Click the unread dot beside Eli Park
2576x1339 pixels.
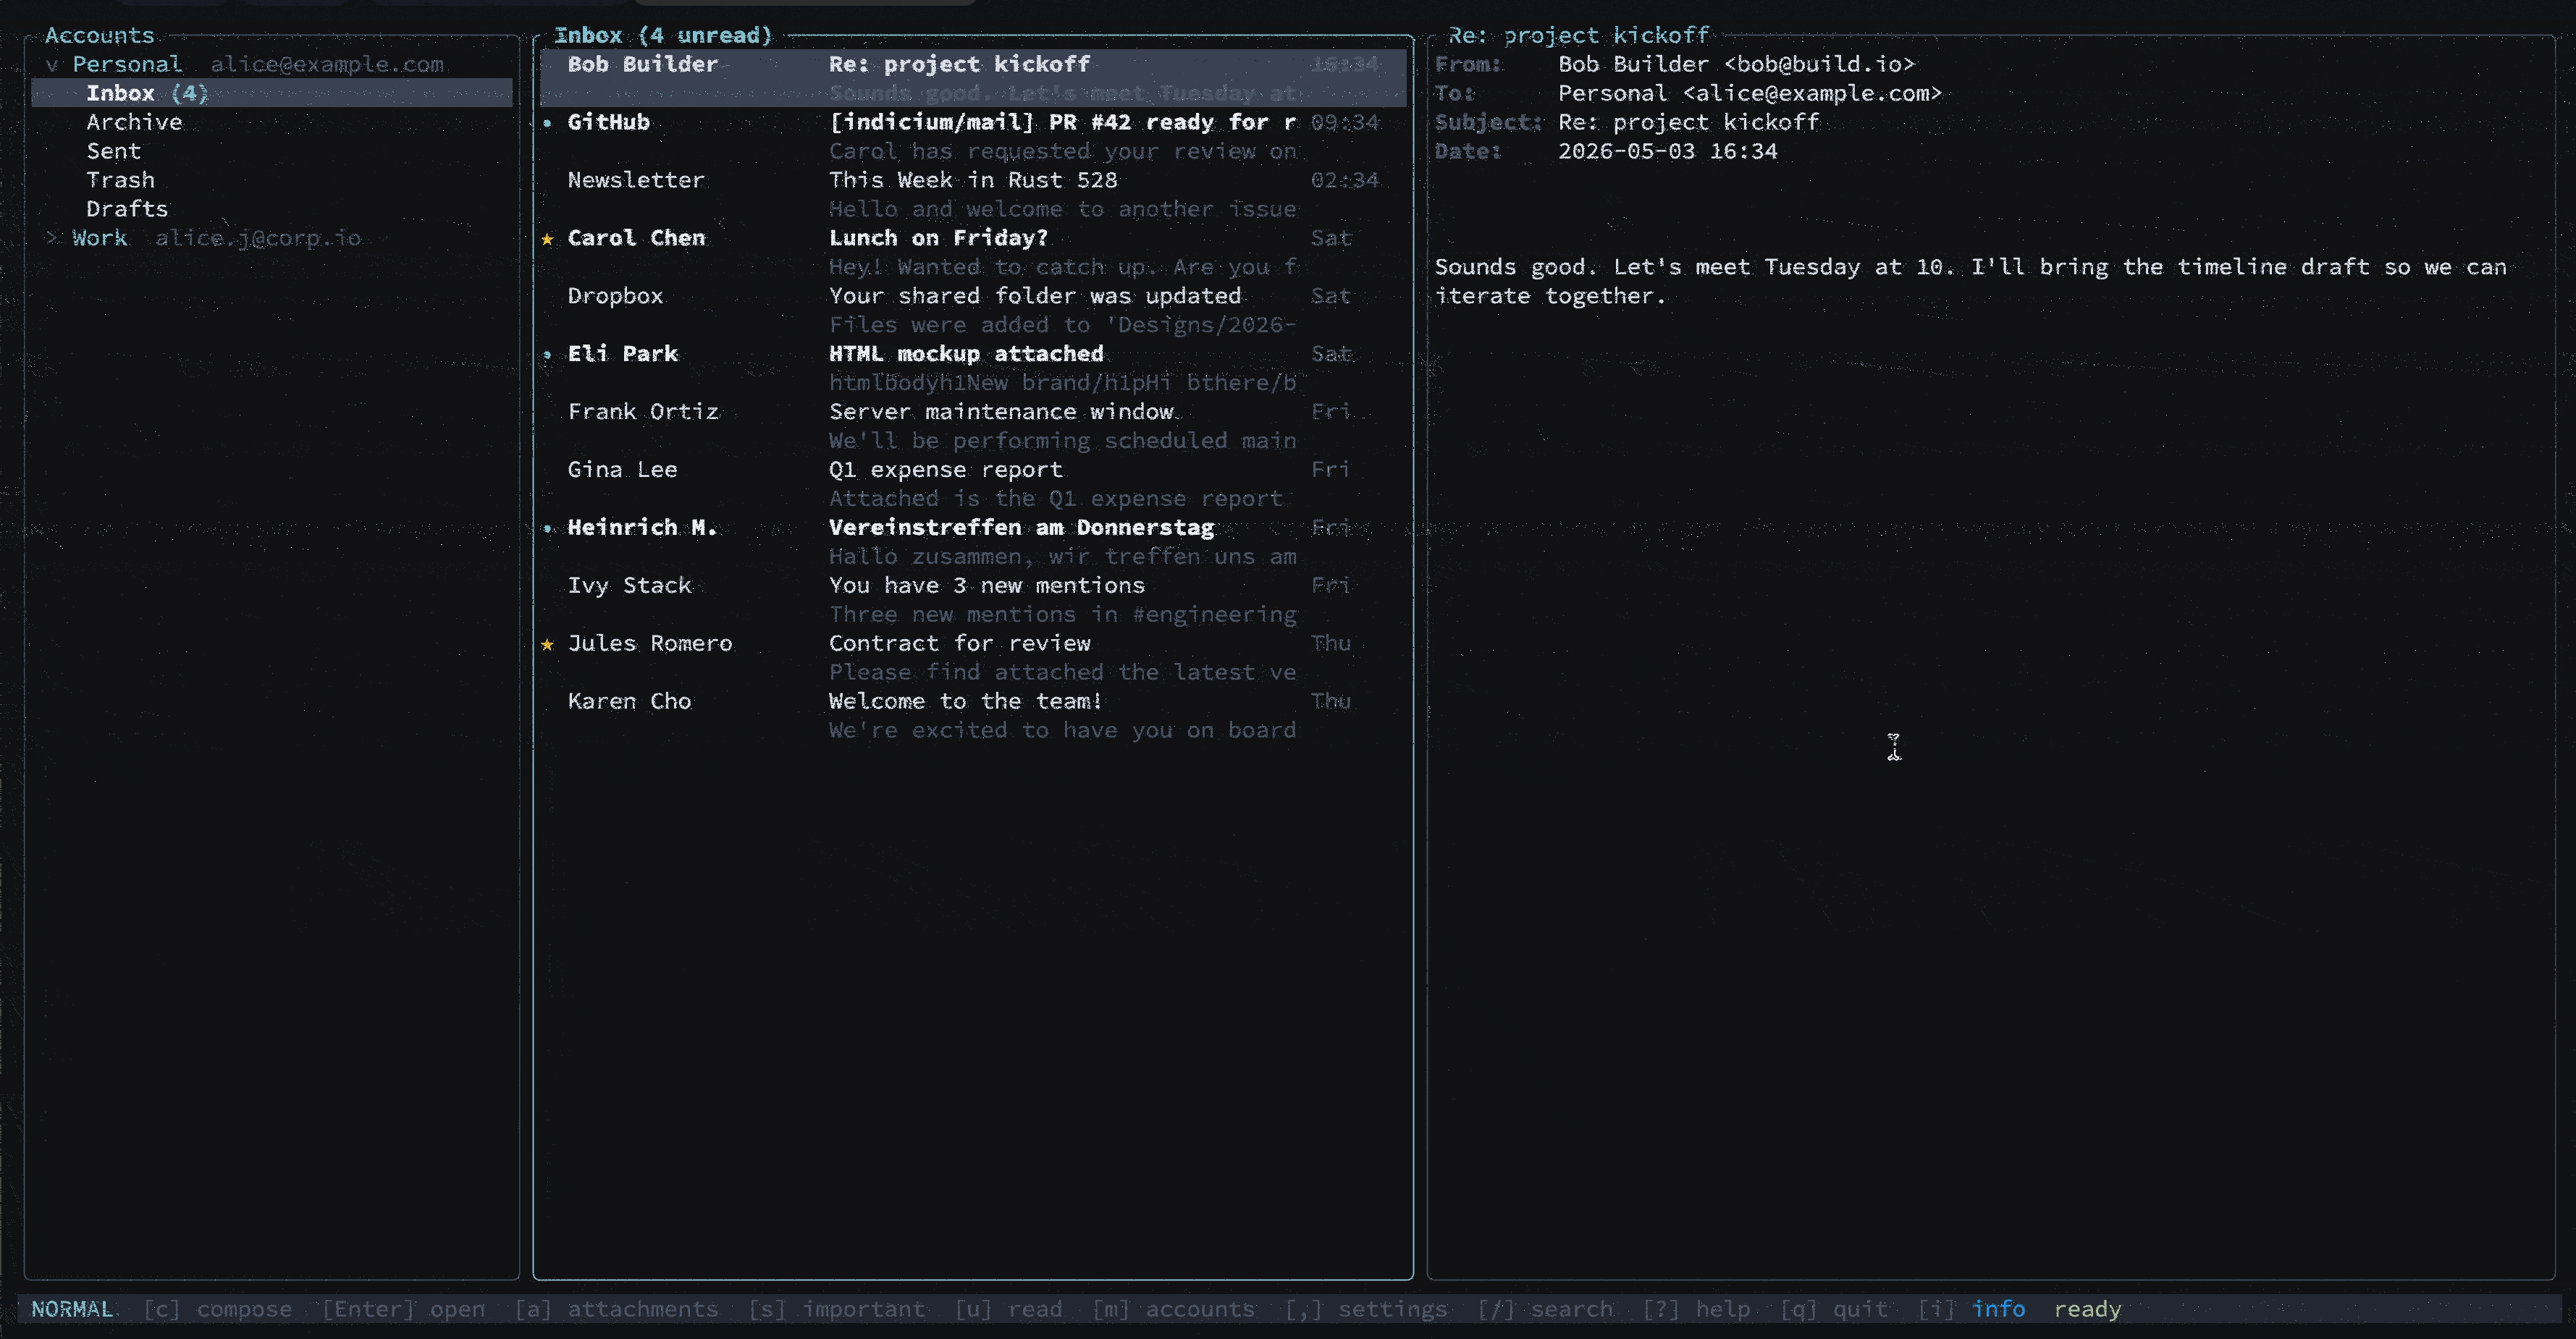(x=547, y=355)
